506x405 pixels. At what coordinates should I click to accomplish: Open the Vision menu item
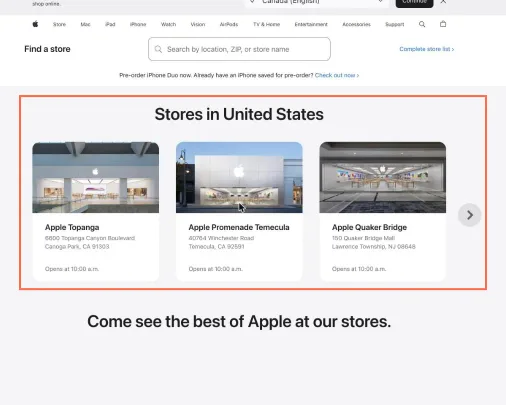click(198, 24)
